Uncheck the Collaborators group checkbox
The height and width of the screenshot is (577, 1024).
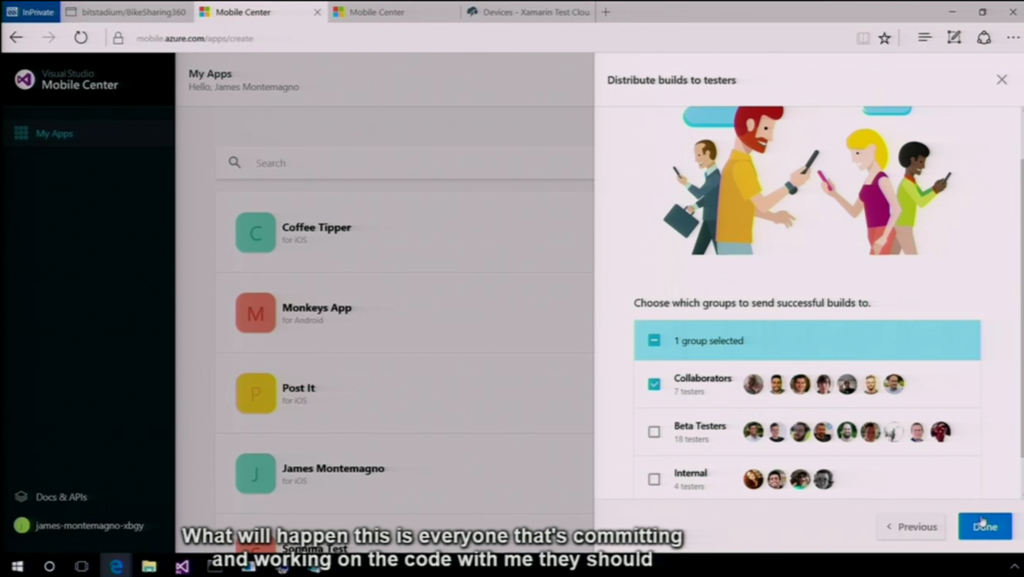pyautogui.click(x=654, y=384)
